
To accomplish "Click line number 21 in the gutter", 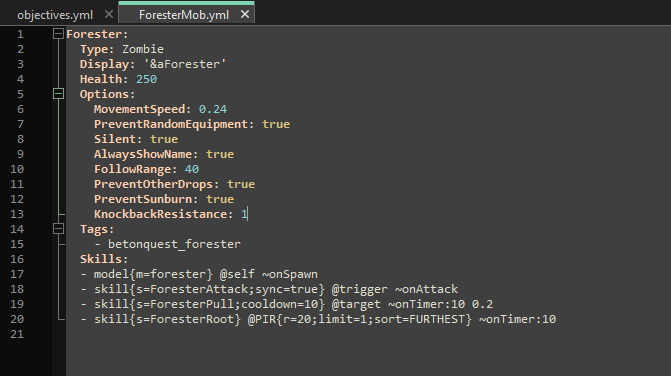I will 17,334.
